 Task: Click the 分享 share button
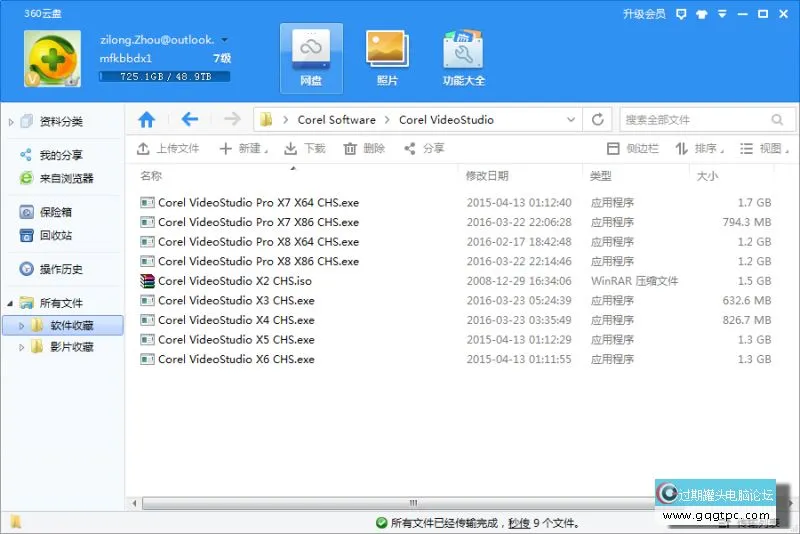pos(424,148)
